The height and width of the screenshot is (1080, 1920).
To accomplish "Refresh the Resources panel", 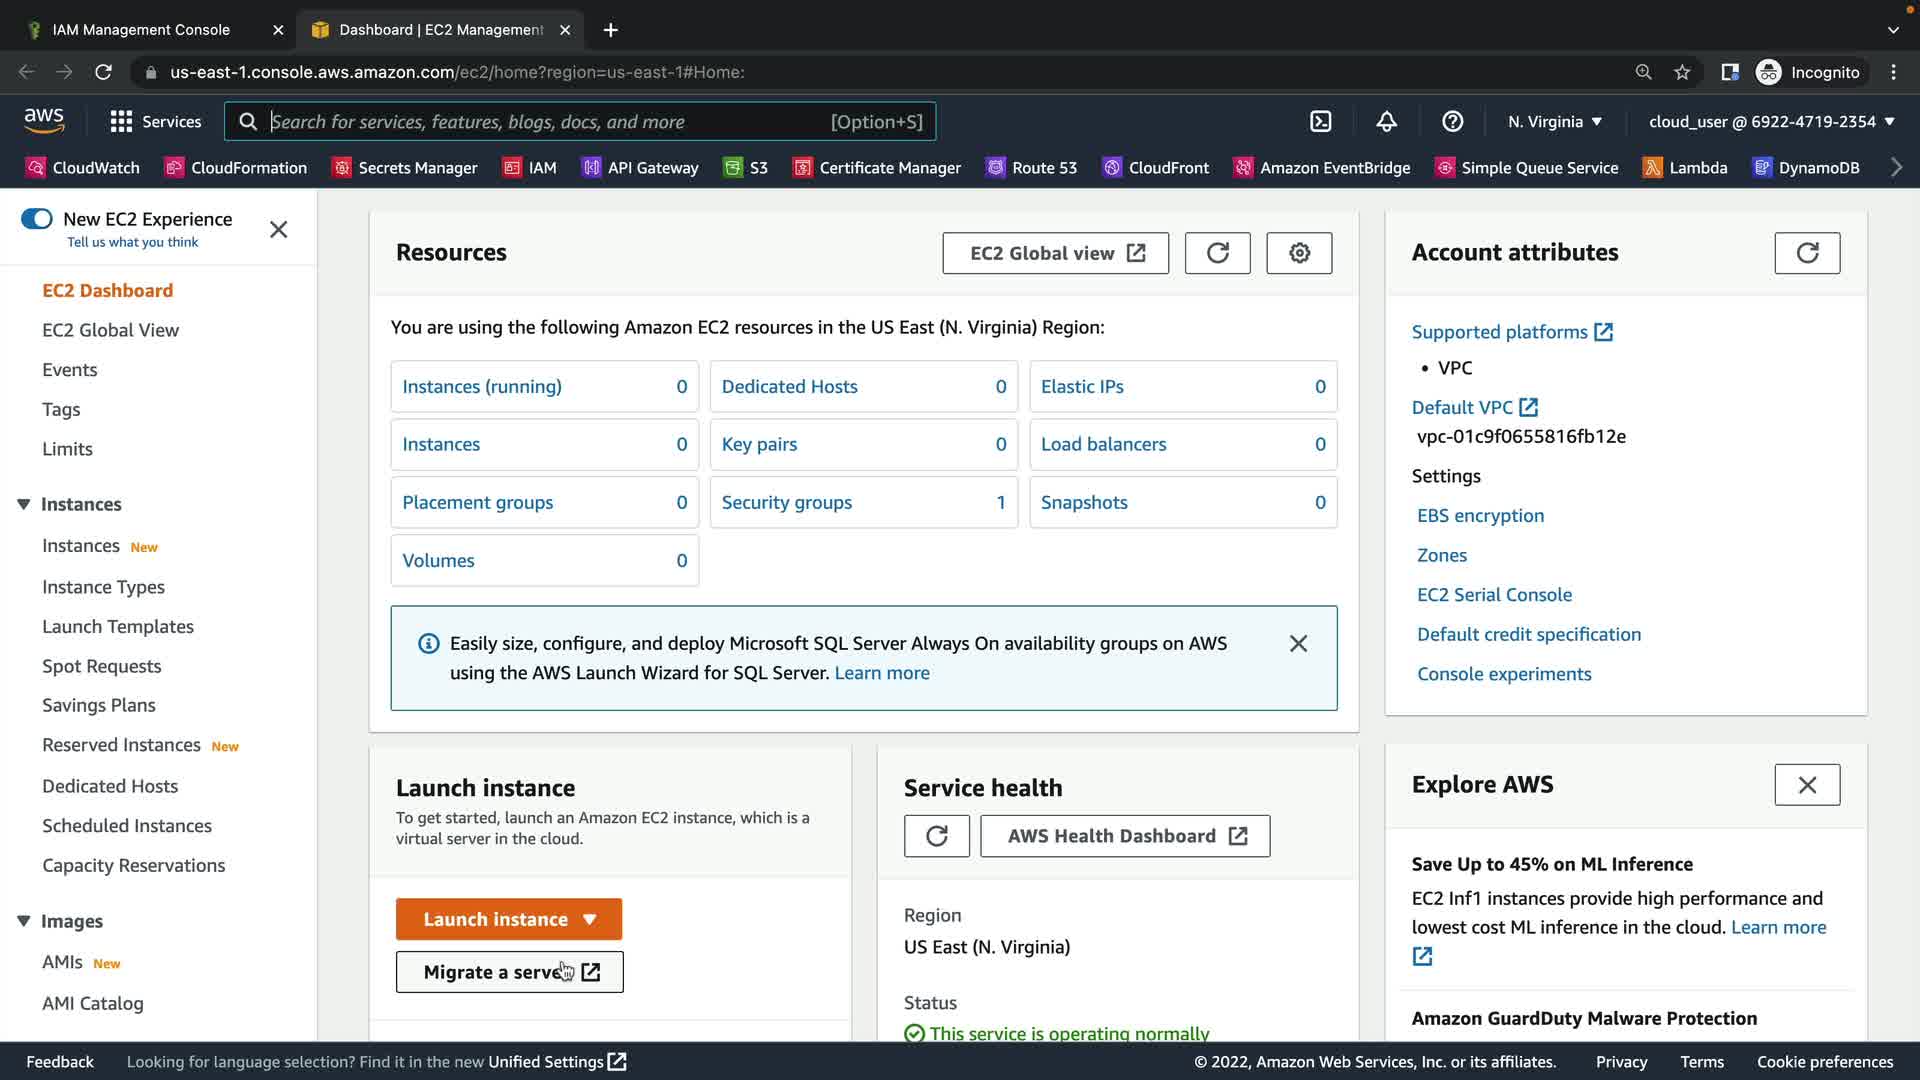I will 1217,253.
